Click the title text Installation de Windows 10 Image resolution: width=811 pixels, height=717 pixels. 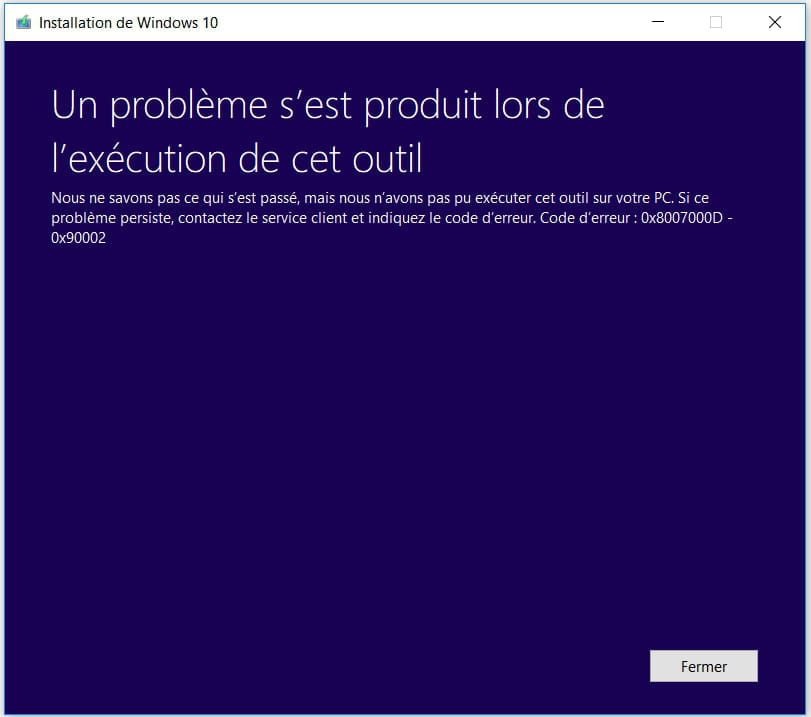pos(128,23)
